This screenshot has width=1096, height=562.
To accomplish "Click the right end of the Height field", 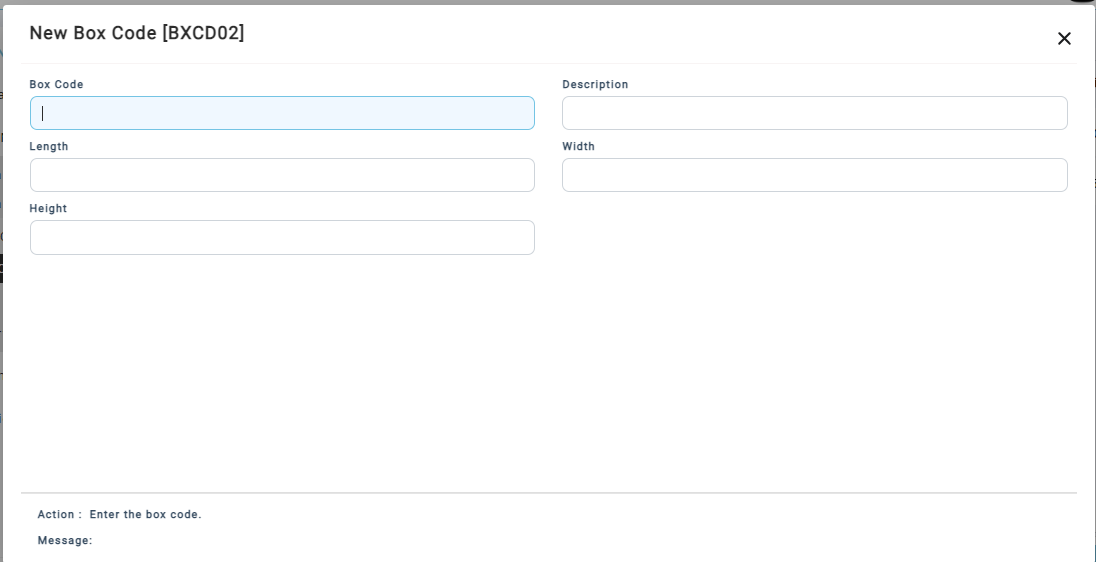I will coord(520,237).
